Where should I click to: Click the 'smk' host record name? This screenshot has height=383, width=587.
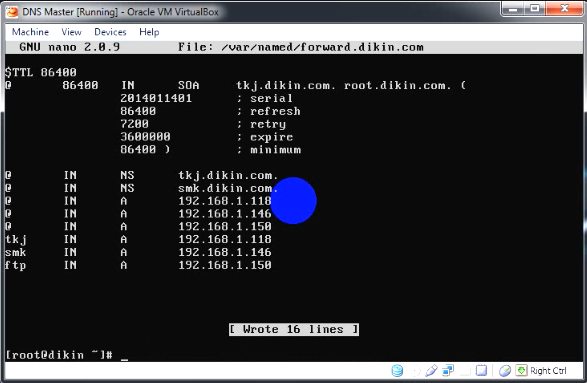tap(16, 252)
